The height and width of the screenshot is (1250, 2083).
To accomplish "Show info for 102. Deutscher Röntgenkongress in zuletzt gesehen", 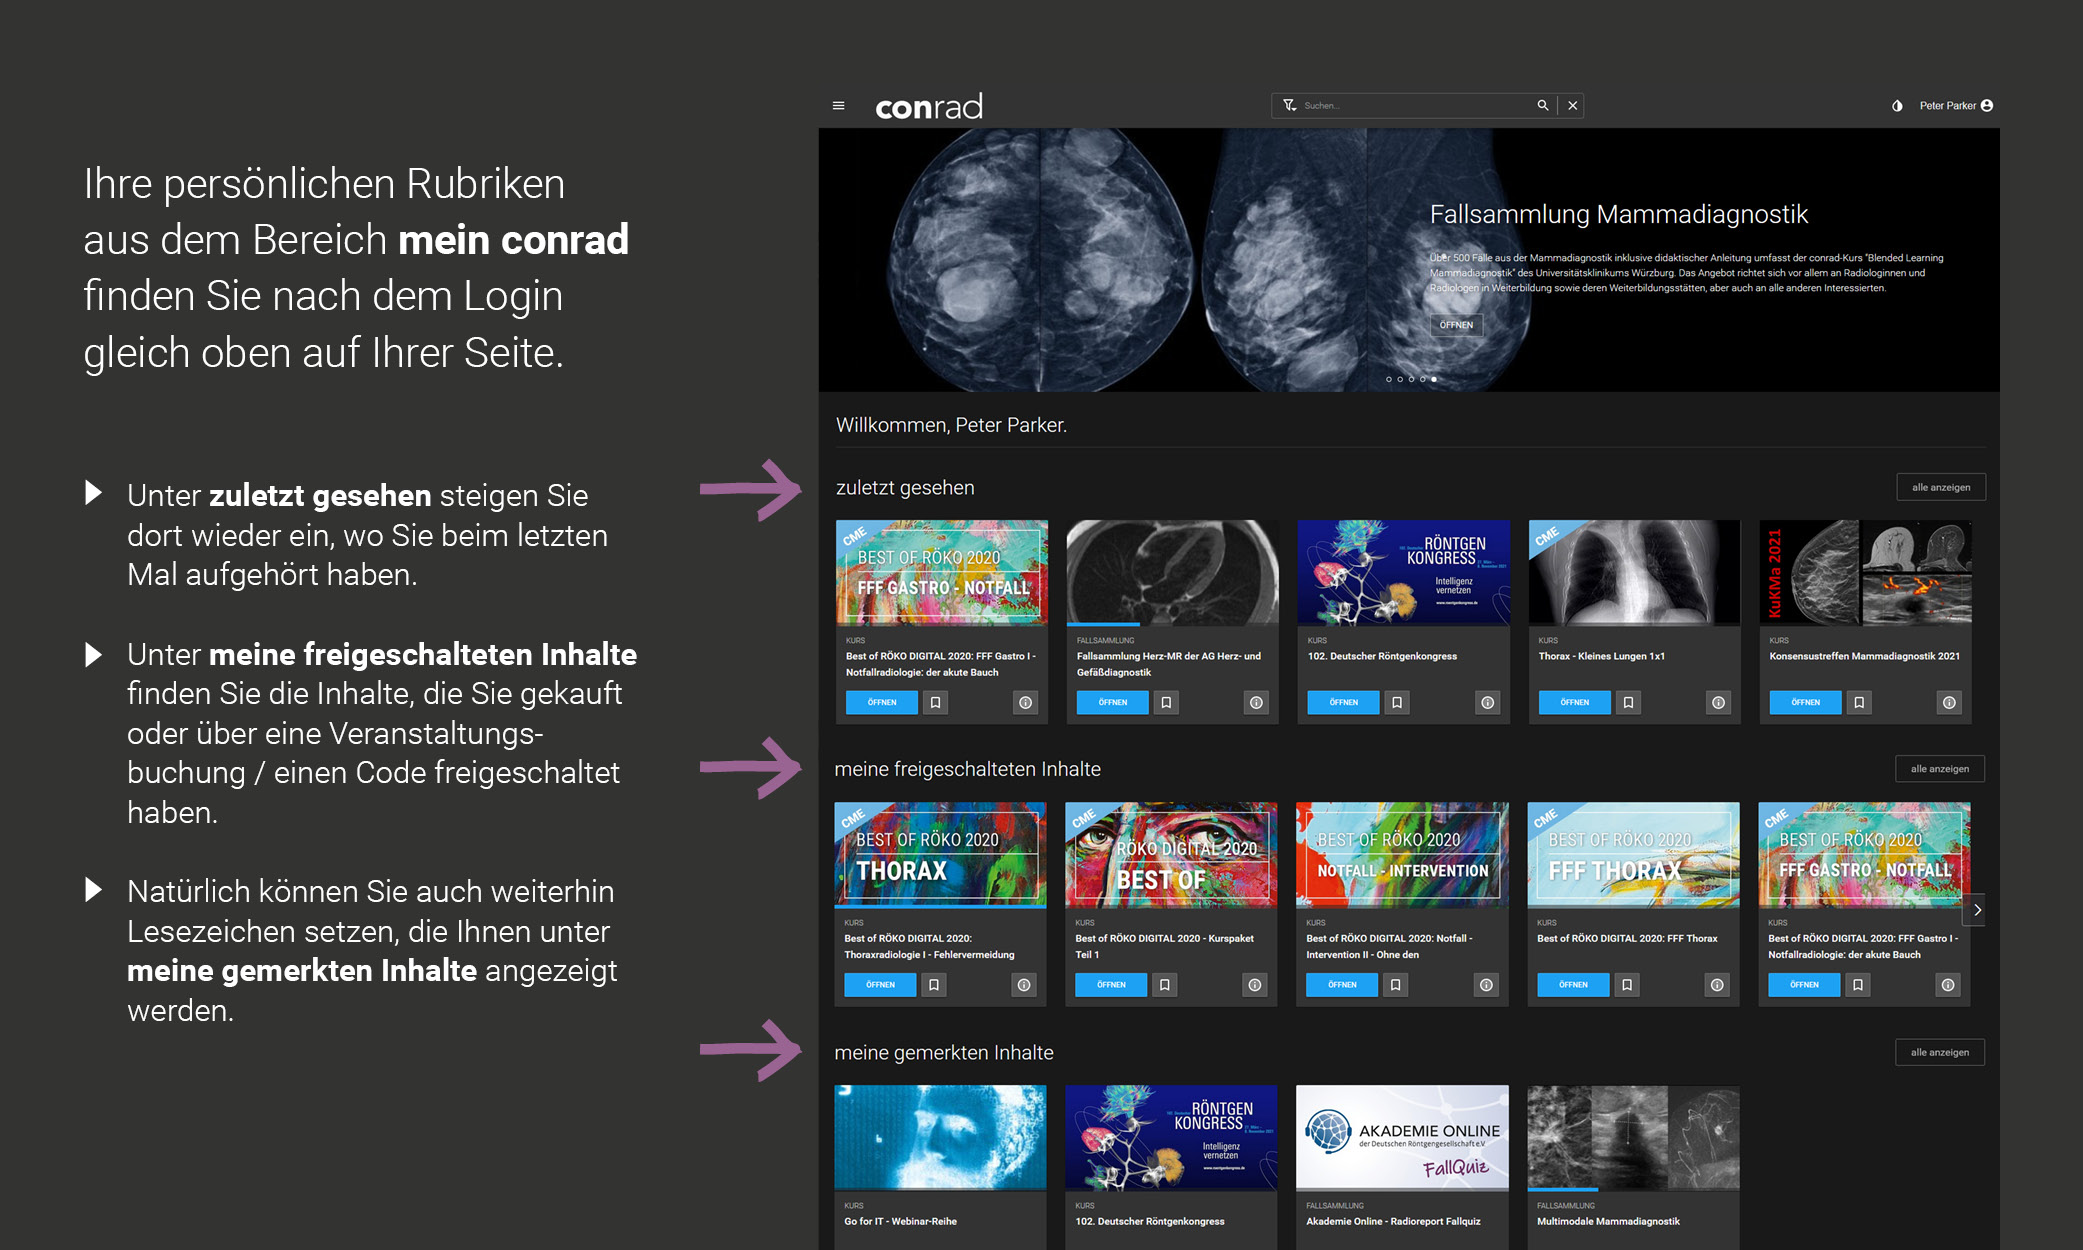I will tap(1487, 703).
